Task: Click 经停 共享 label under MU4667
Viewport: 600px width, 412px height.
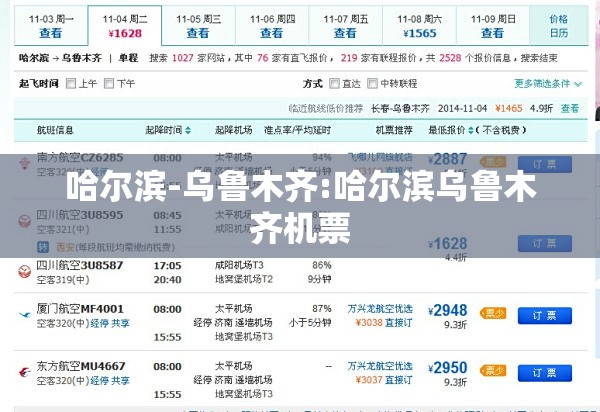Action: click(110, 381)
